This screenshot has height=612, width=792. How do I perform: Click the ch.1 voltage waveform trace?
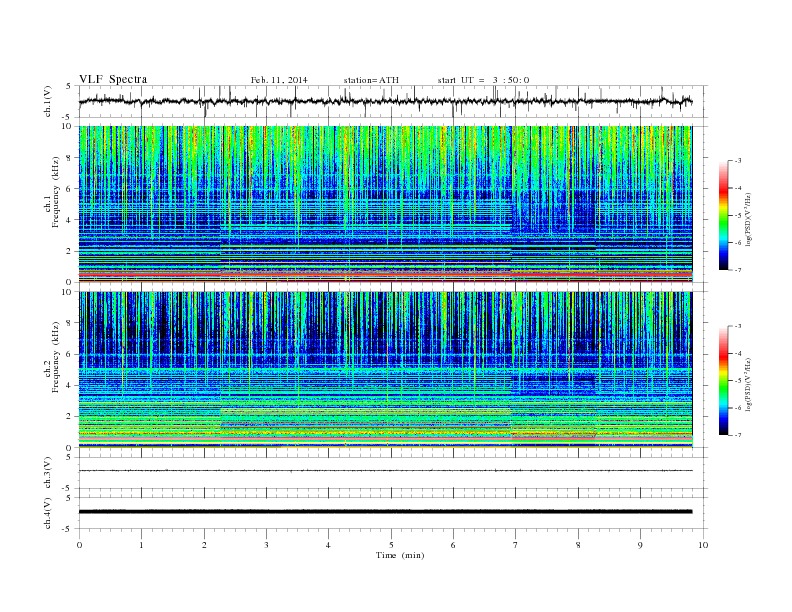(x=385, y=101)
